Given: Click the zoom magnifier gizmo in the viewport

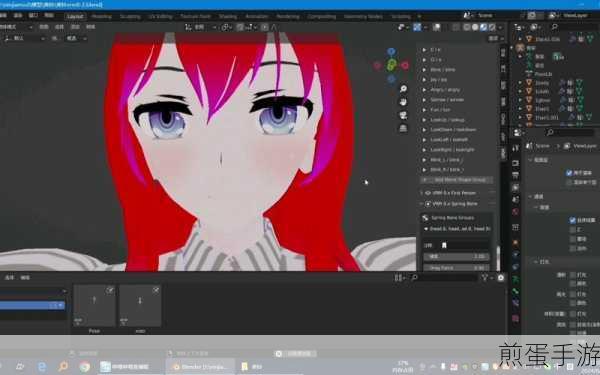Looking at the screenshot, I should click(x=403, y=89).
